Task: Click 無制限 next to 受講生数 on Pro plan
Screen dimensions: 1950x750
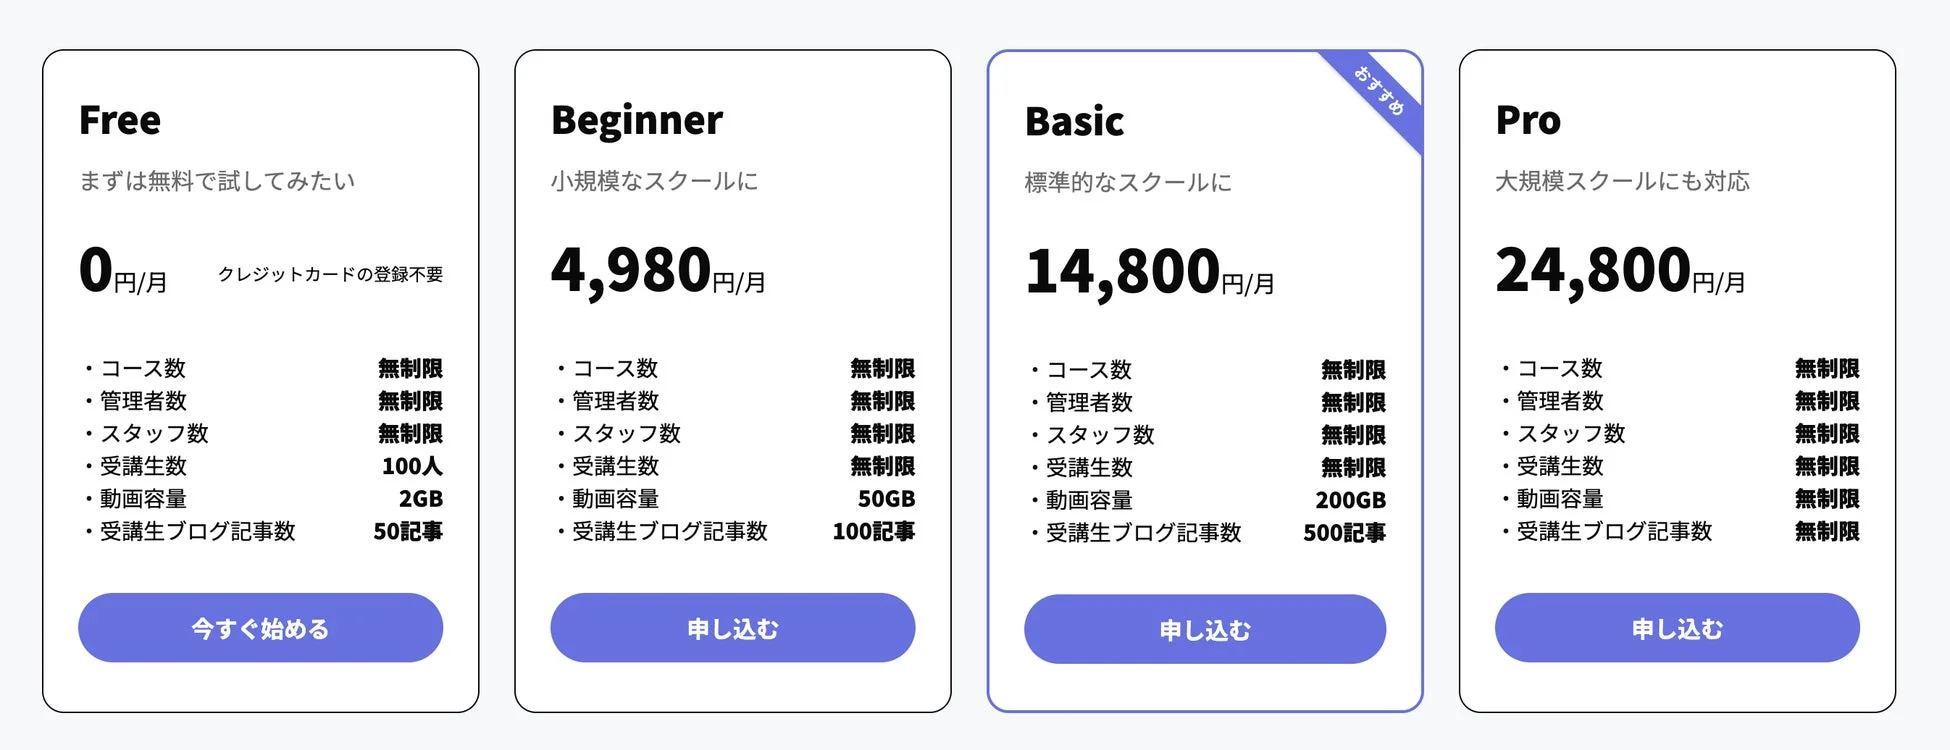Action: pyautogui.click(x=1825, y=466)
